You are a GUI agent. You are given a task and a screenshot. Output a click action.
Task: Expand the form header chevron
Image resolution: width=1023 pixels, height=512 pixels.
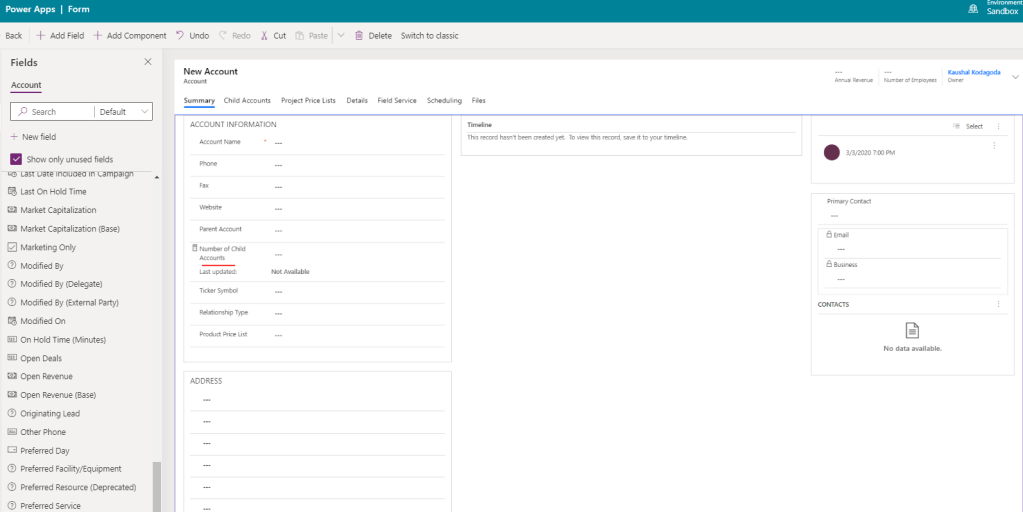point(1015,77)
